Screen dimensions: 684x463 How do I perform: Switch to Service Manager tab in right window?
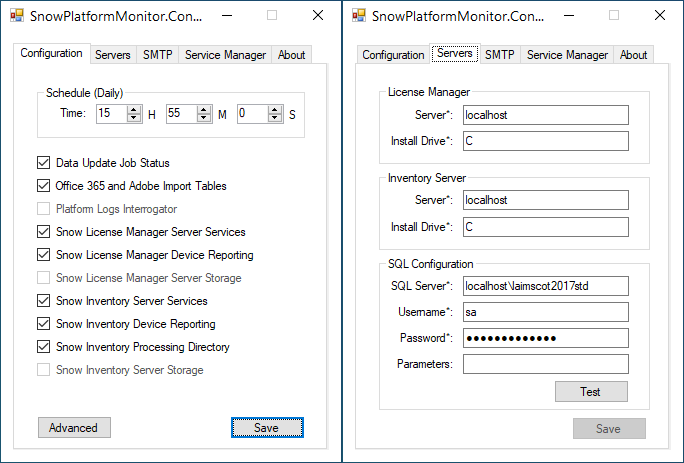coord(565,55)
